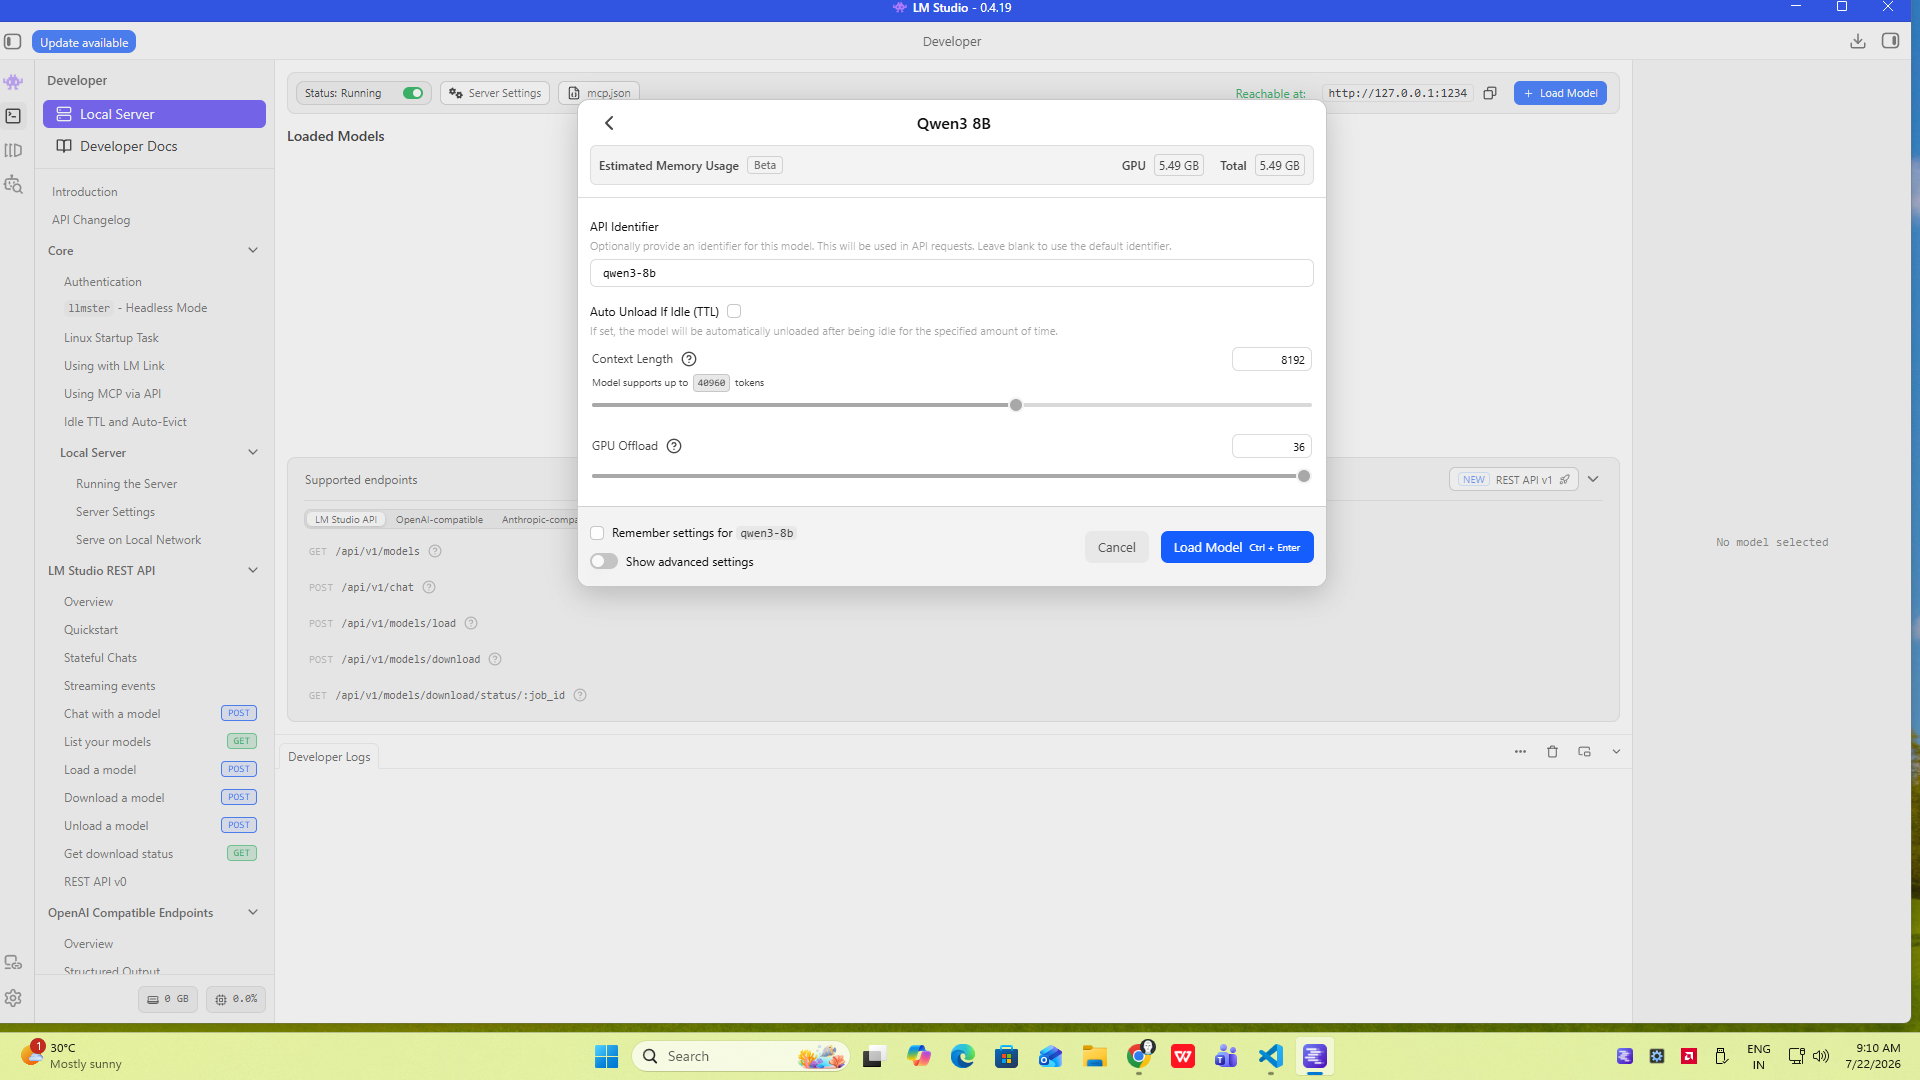Open My Models icon in the left rail
Viewport: 1920px width, 1080px height.
[13, 150]
